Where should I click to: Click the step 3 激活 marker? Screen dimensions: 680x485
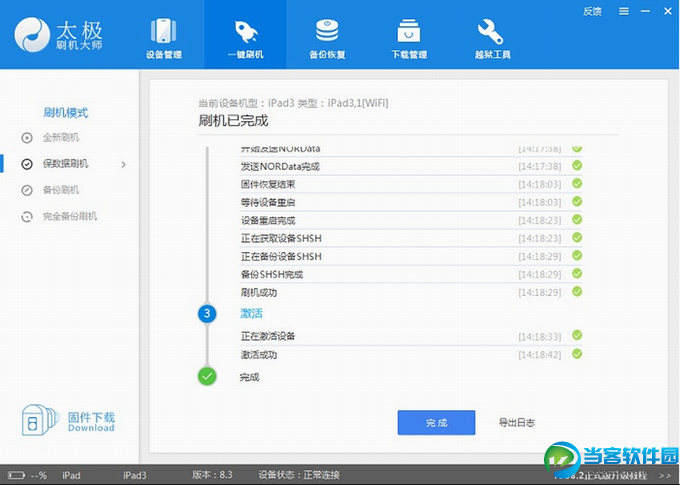point(207,314)
